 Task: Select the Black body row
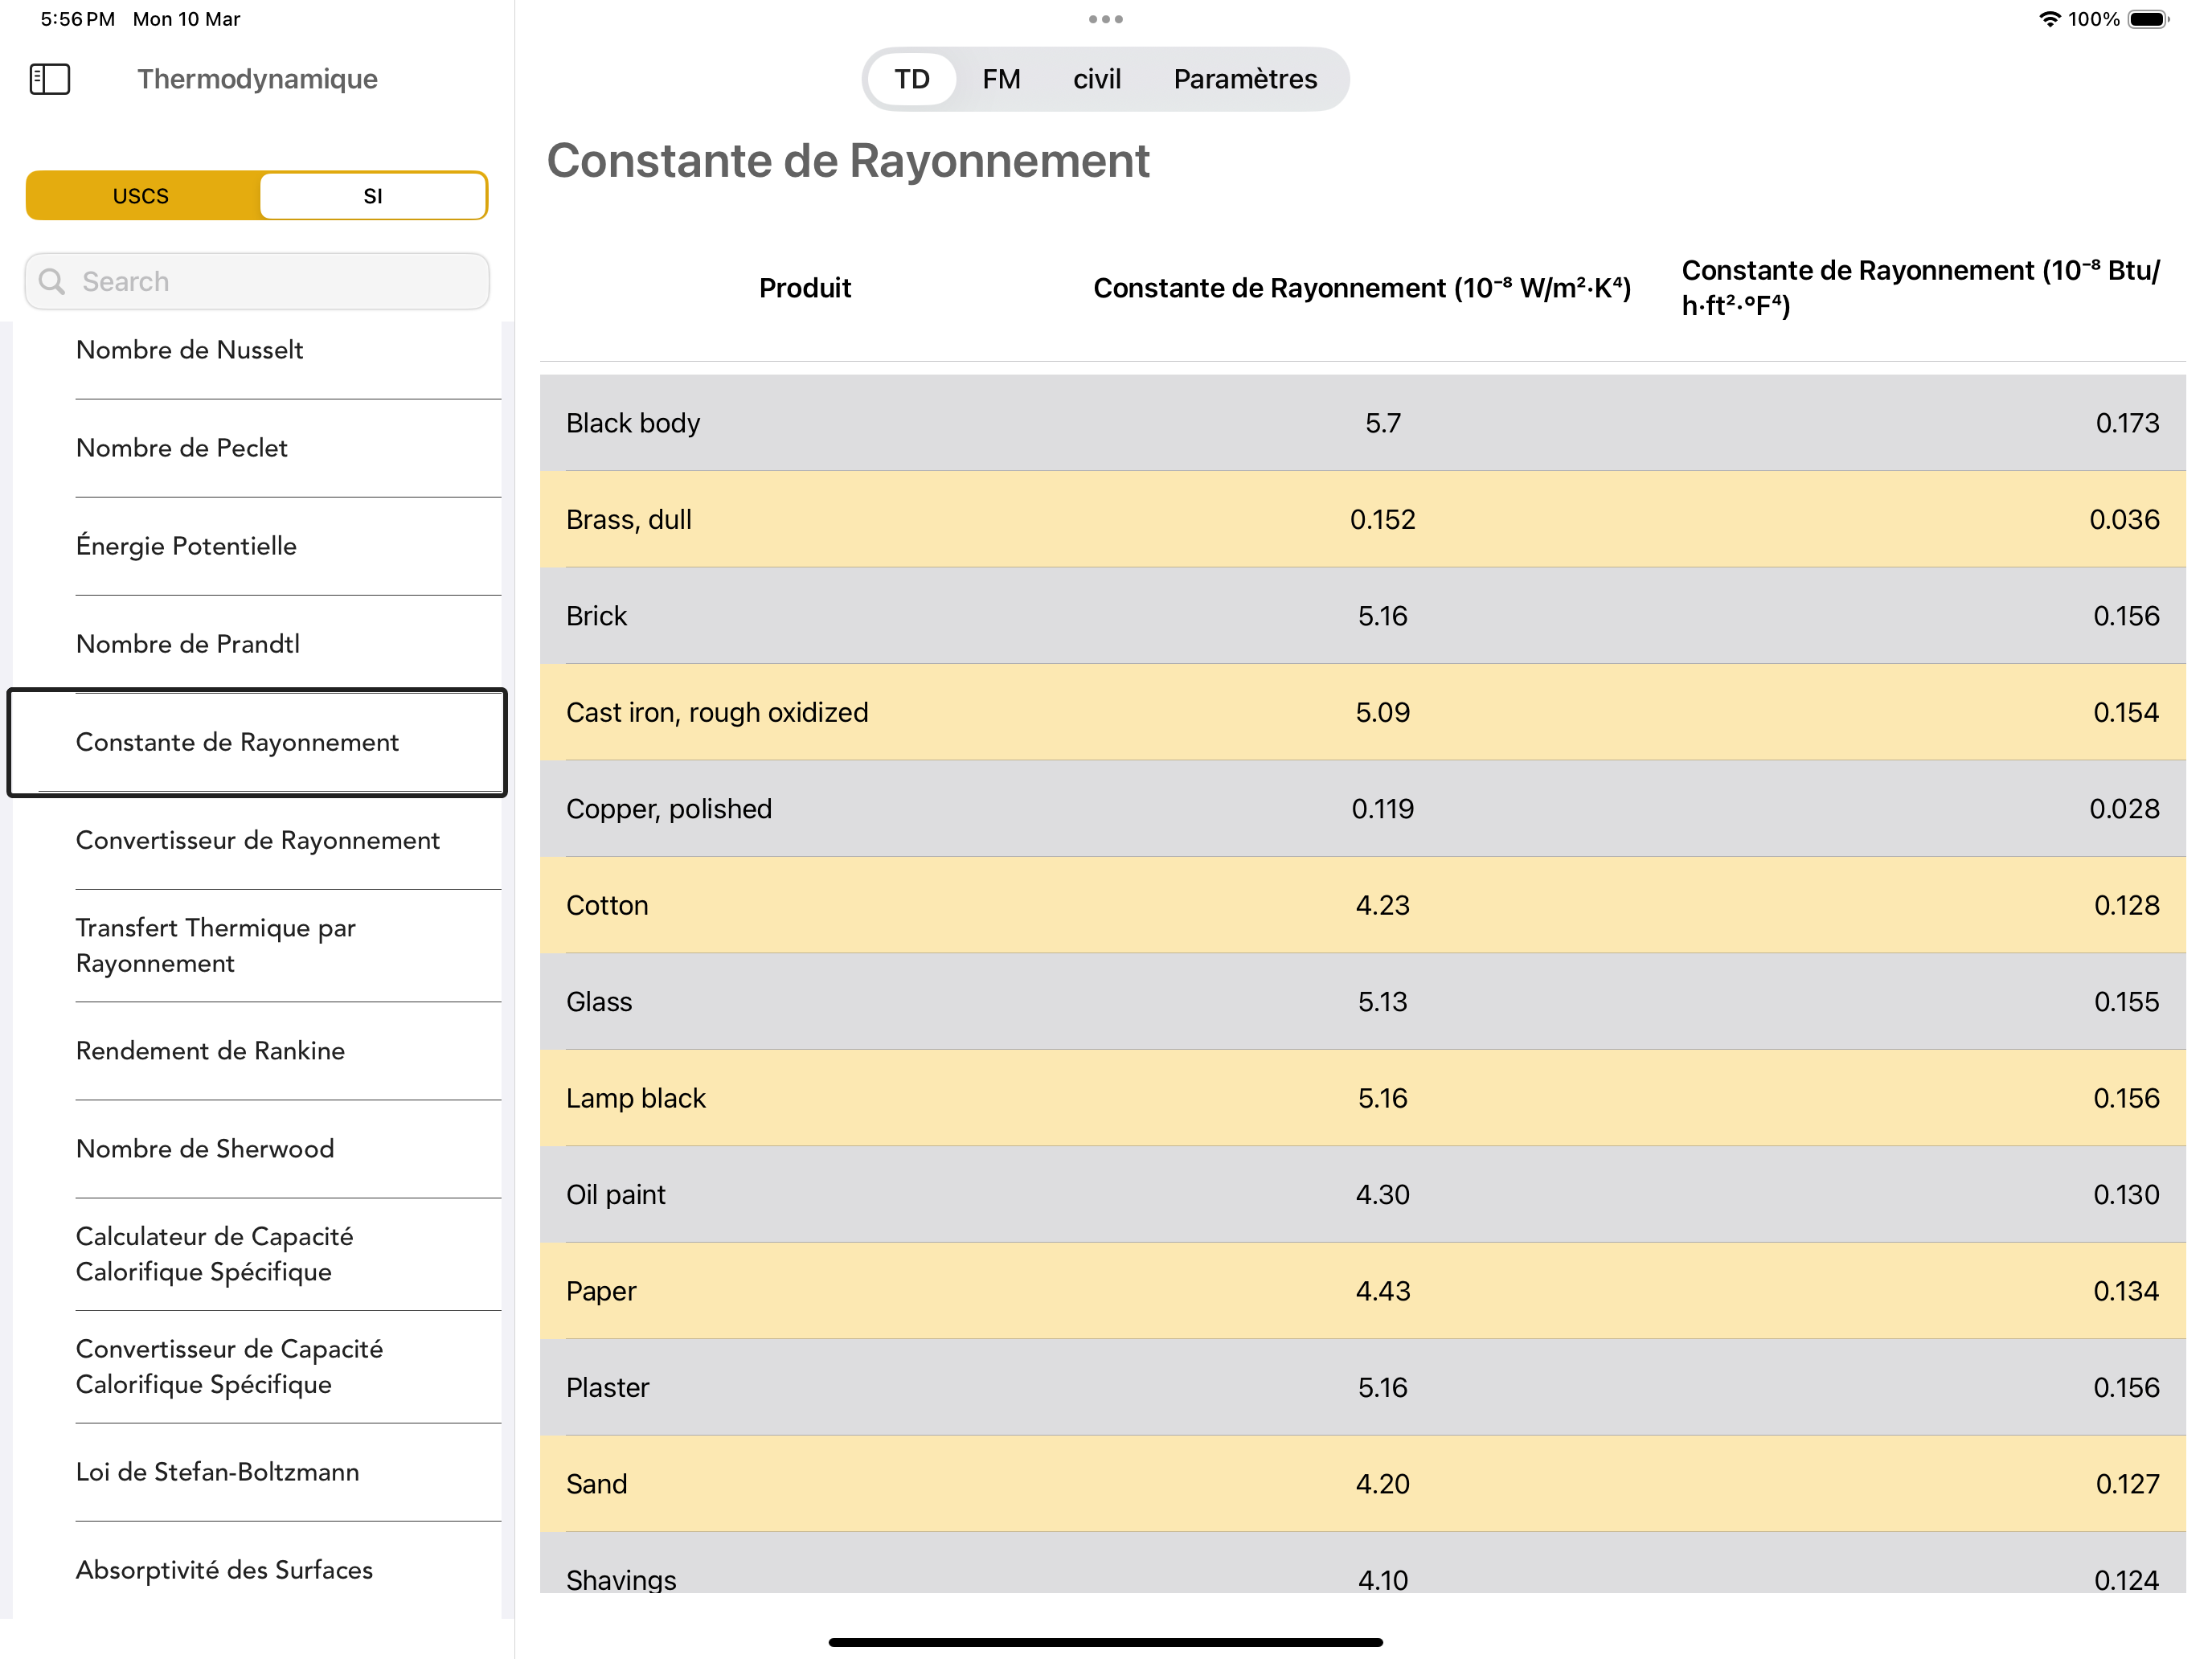[x=1362, y=423]
